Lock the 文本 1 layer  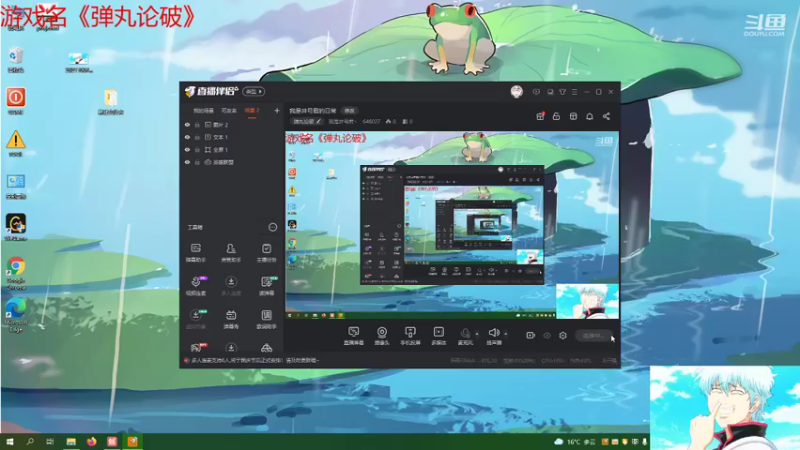click(197, 137)
